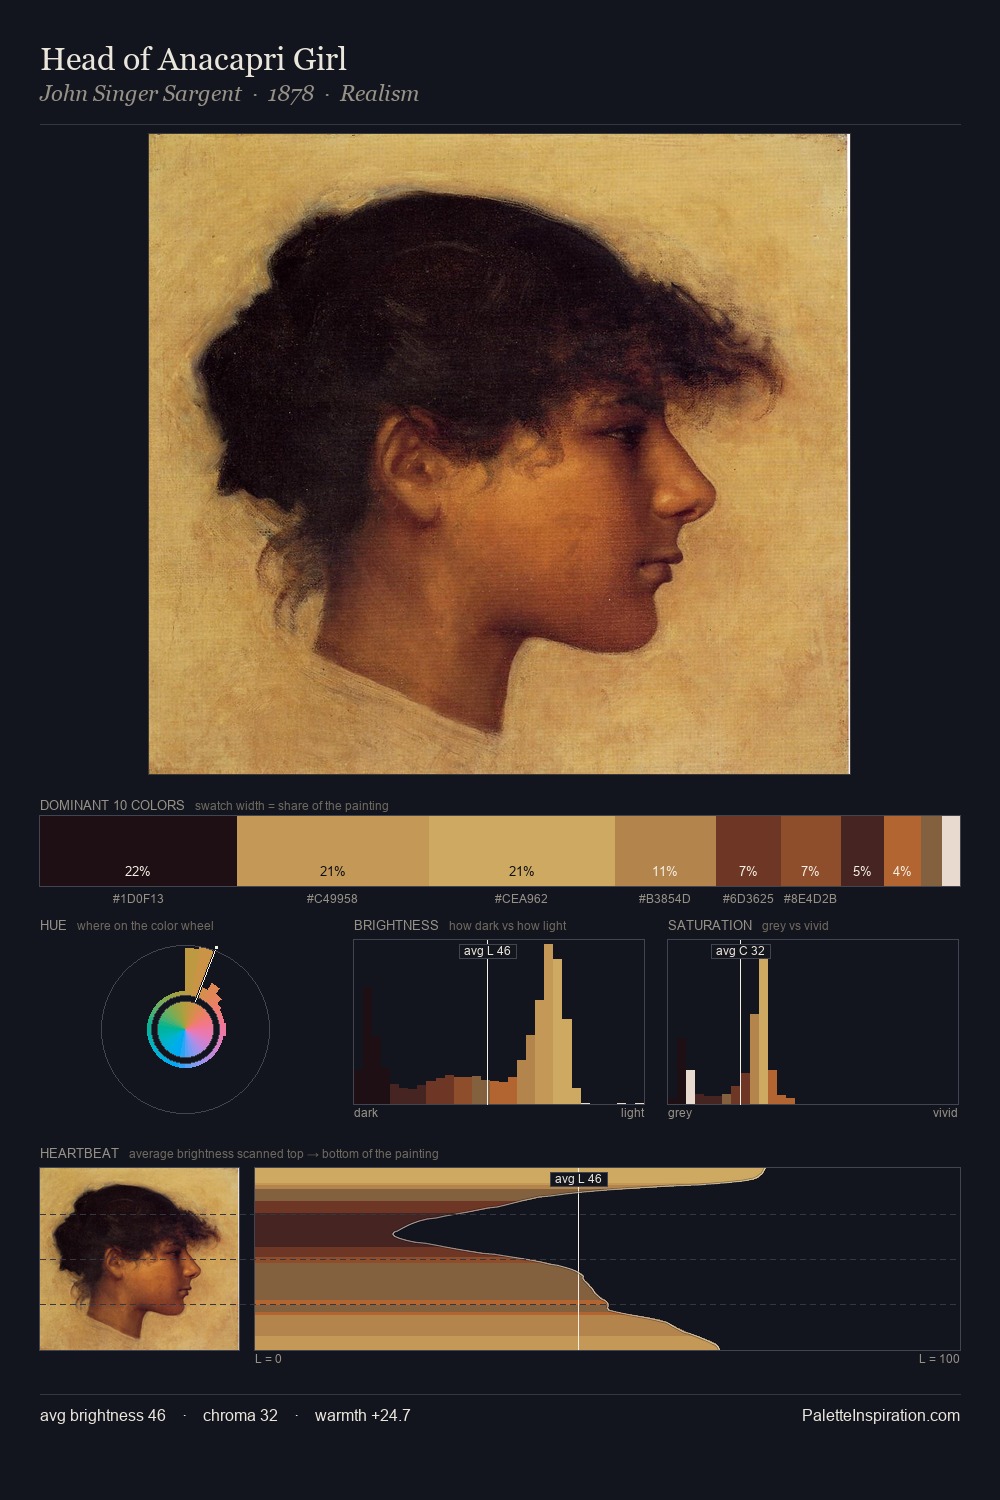1000x1500 pixels.
Task: Click the '#CEA962' hex code label
Action: tap(521, 899)
